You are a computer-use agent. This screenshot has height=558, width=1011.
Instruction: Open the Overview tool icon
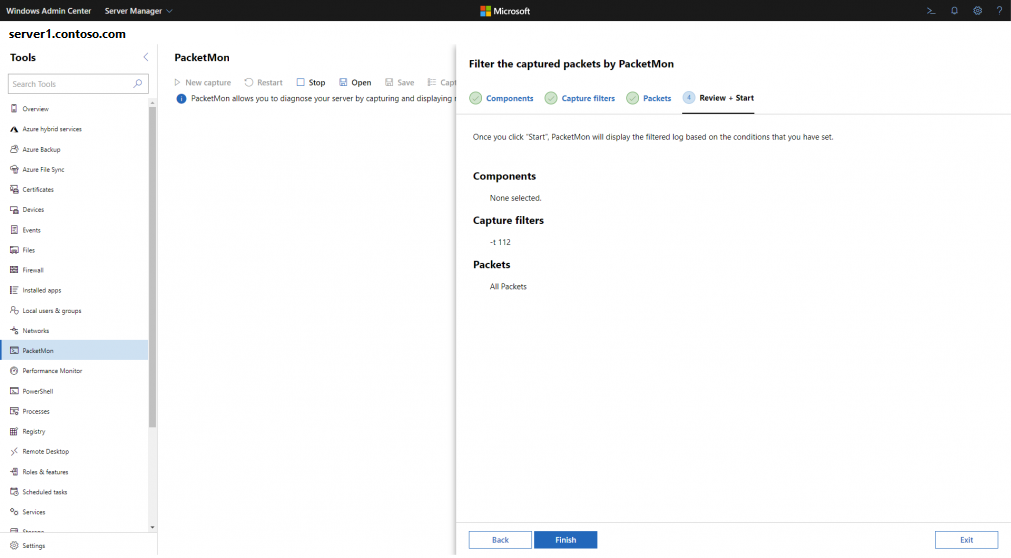pos(14,109)
